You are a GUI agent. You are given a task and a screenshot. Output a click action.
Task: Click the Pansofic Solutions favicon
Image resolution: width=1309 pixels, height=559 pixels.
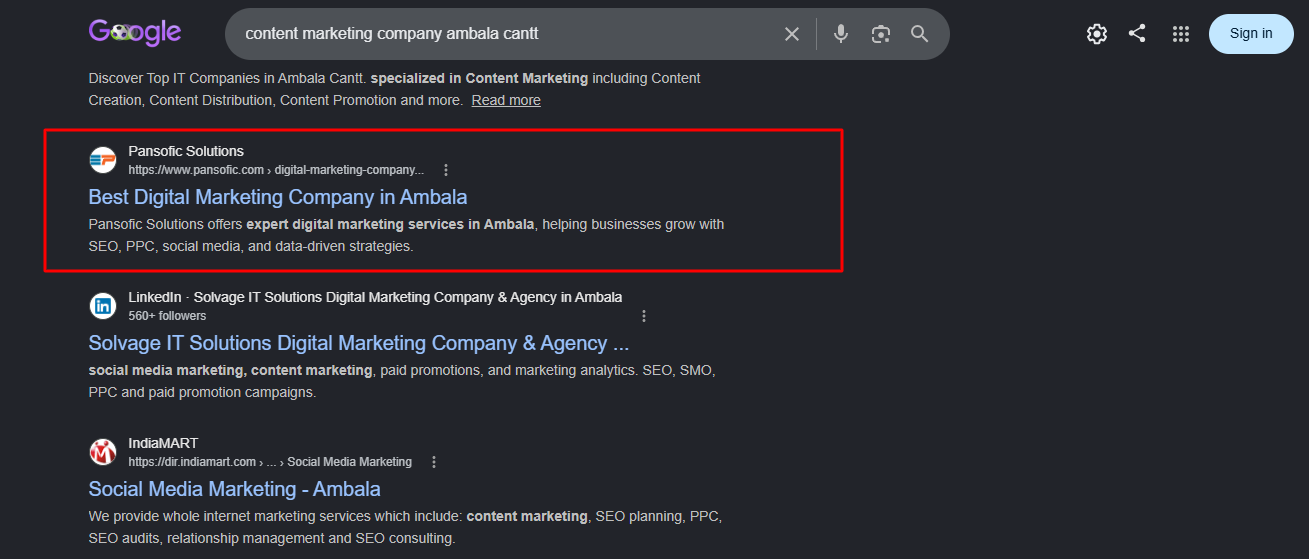tap(103, 160)
